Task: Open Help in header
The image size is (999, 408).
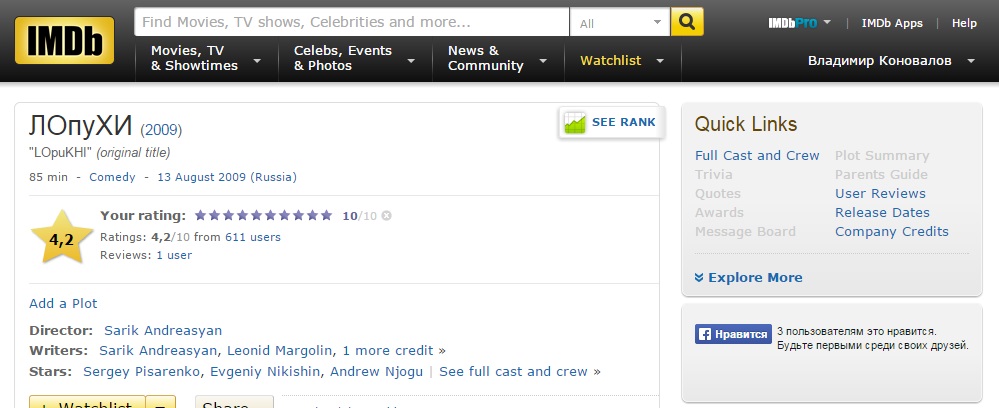Action: coord(964,23)
